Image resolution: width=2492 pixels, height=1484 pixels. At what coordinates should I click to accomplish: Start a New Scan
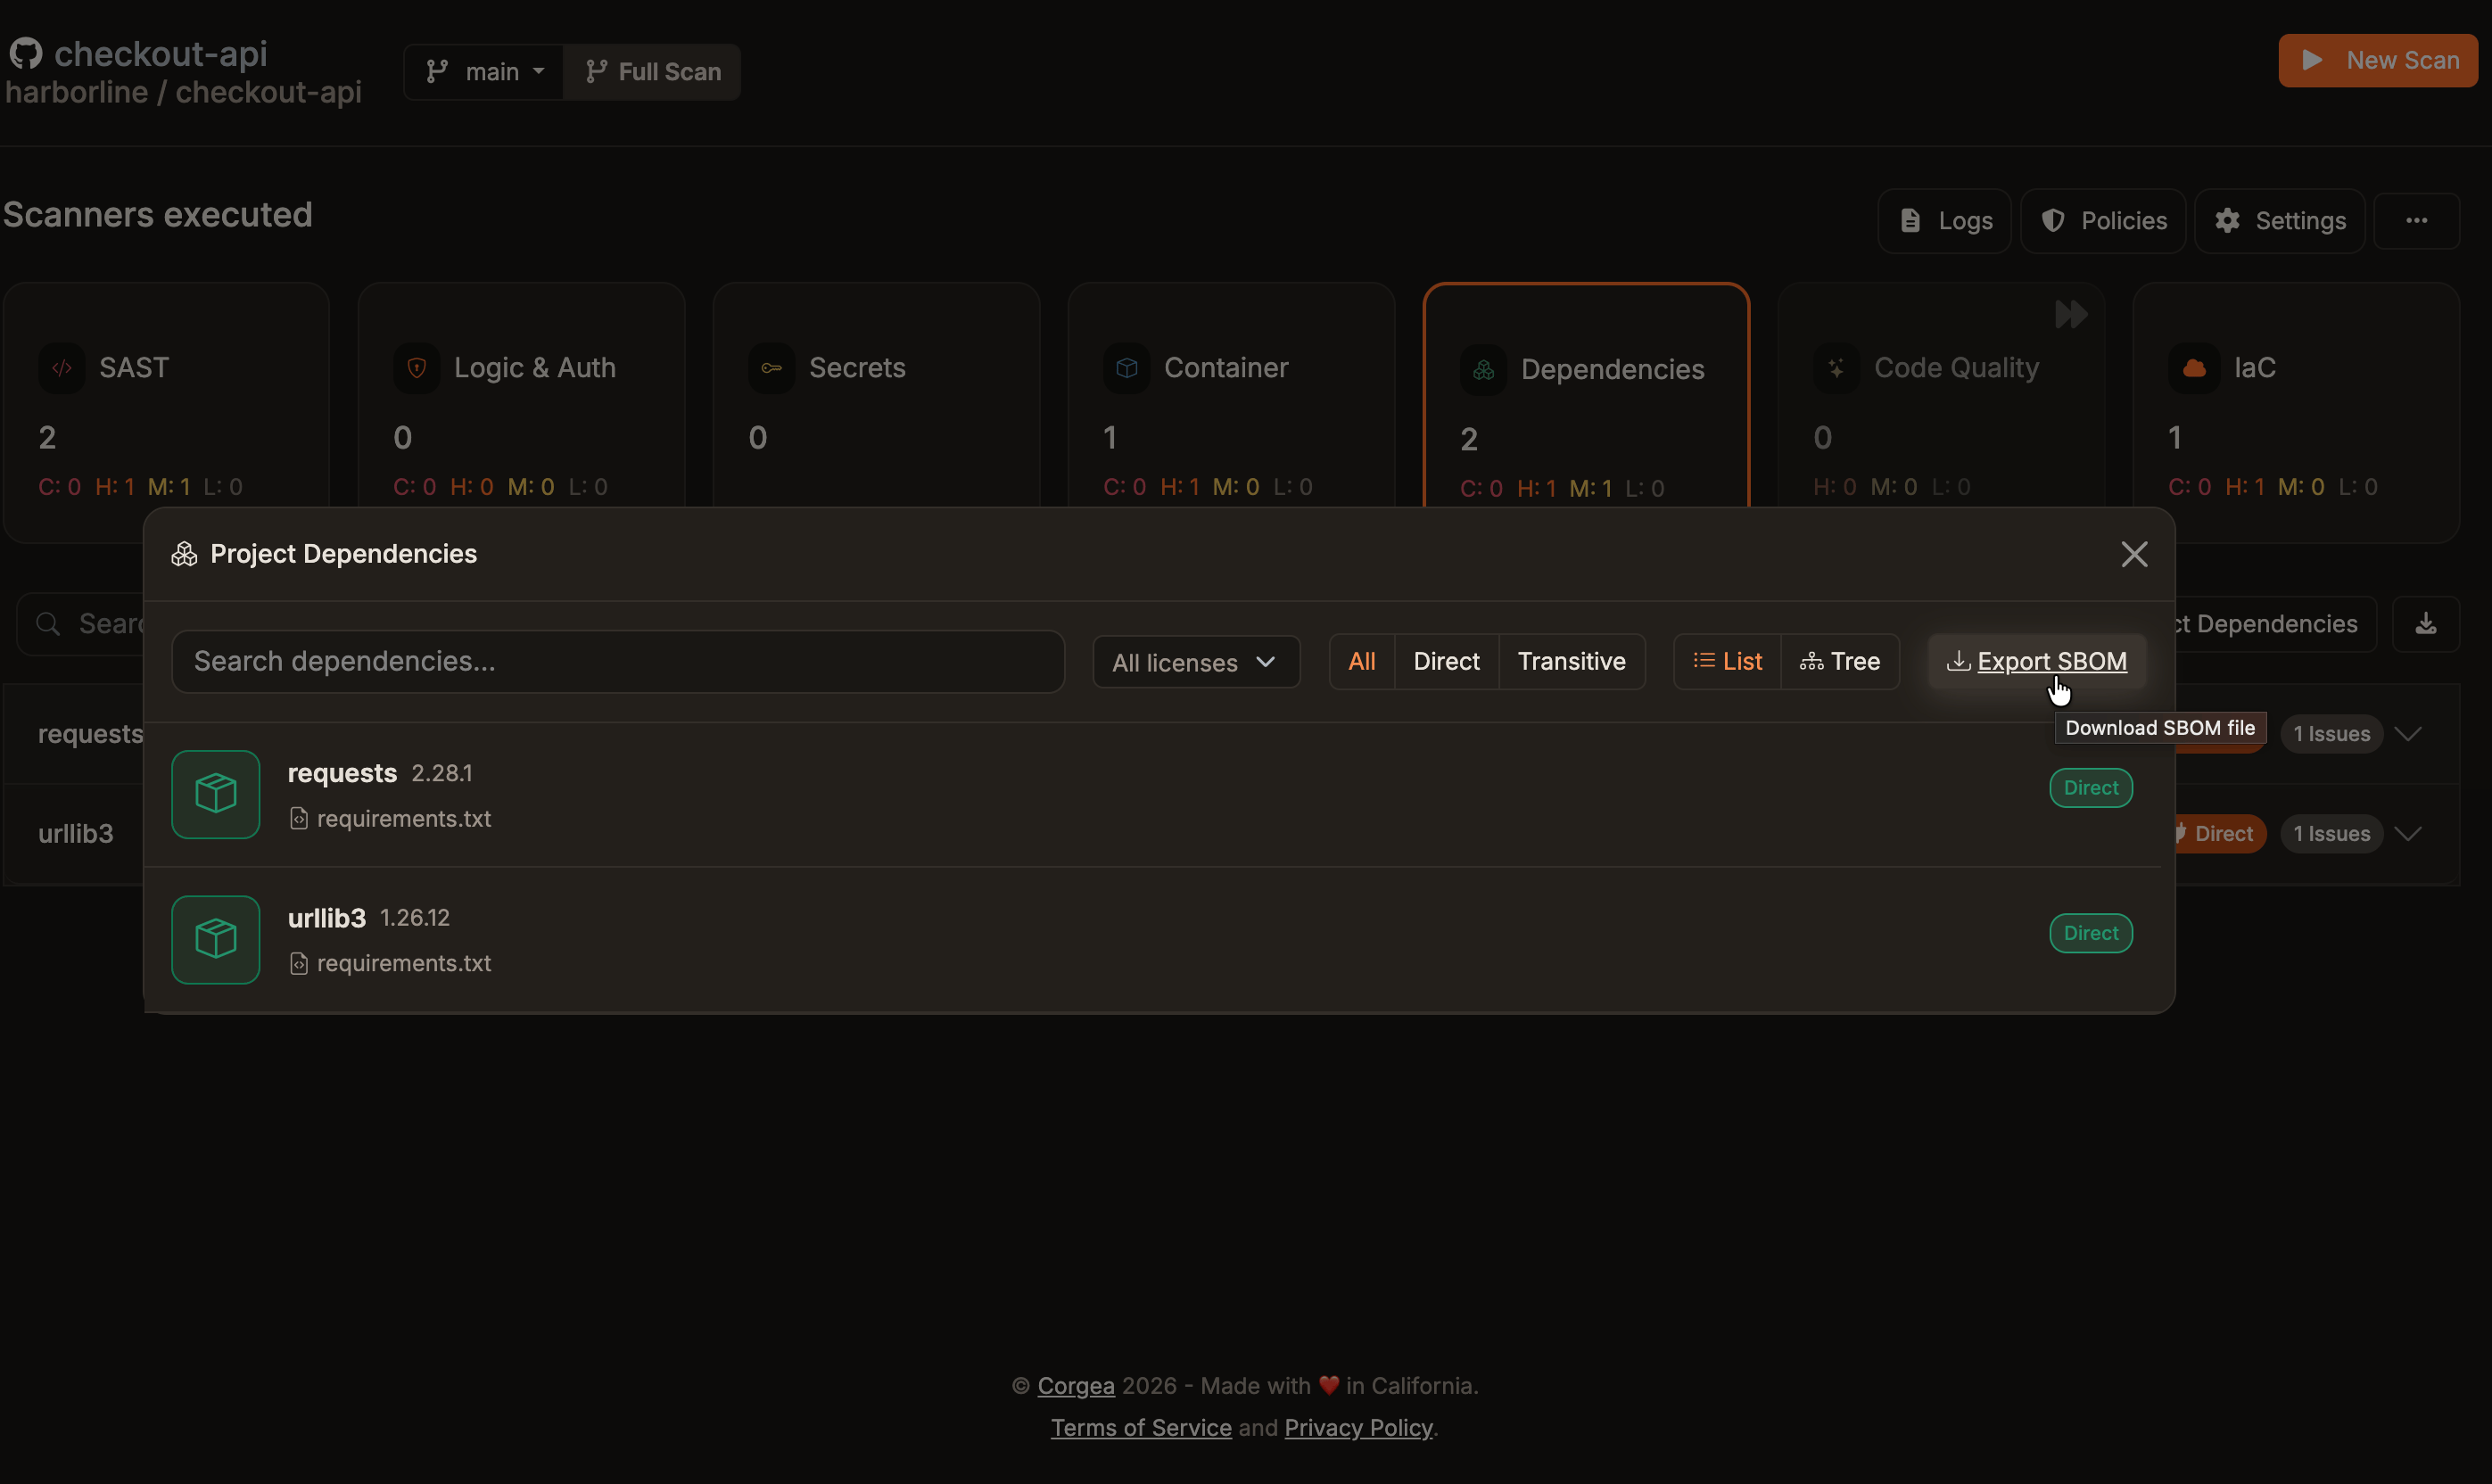click(2378, 60)
